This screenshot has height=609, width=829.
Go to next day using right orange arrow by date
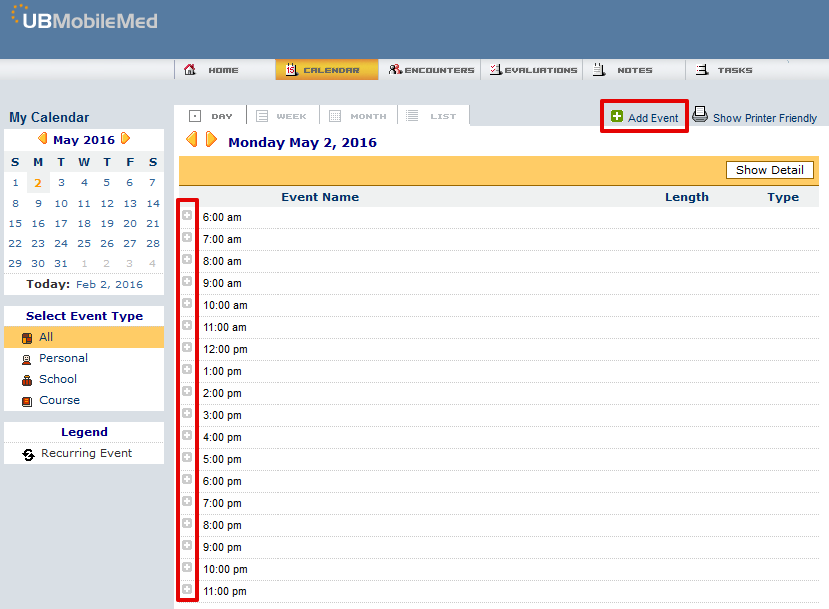click(211, 140)
